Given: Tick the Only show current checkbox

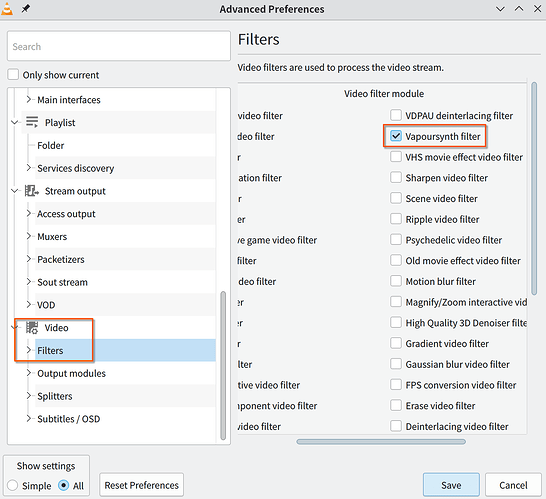Looking at the screenshot, I should 13,75.
